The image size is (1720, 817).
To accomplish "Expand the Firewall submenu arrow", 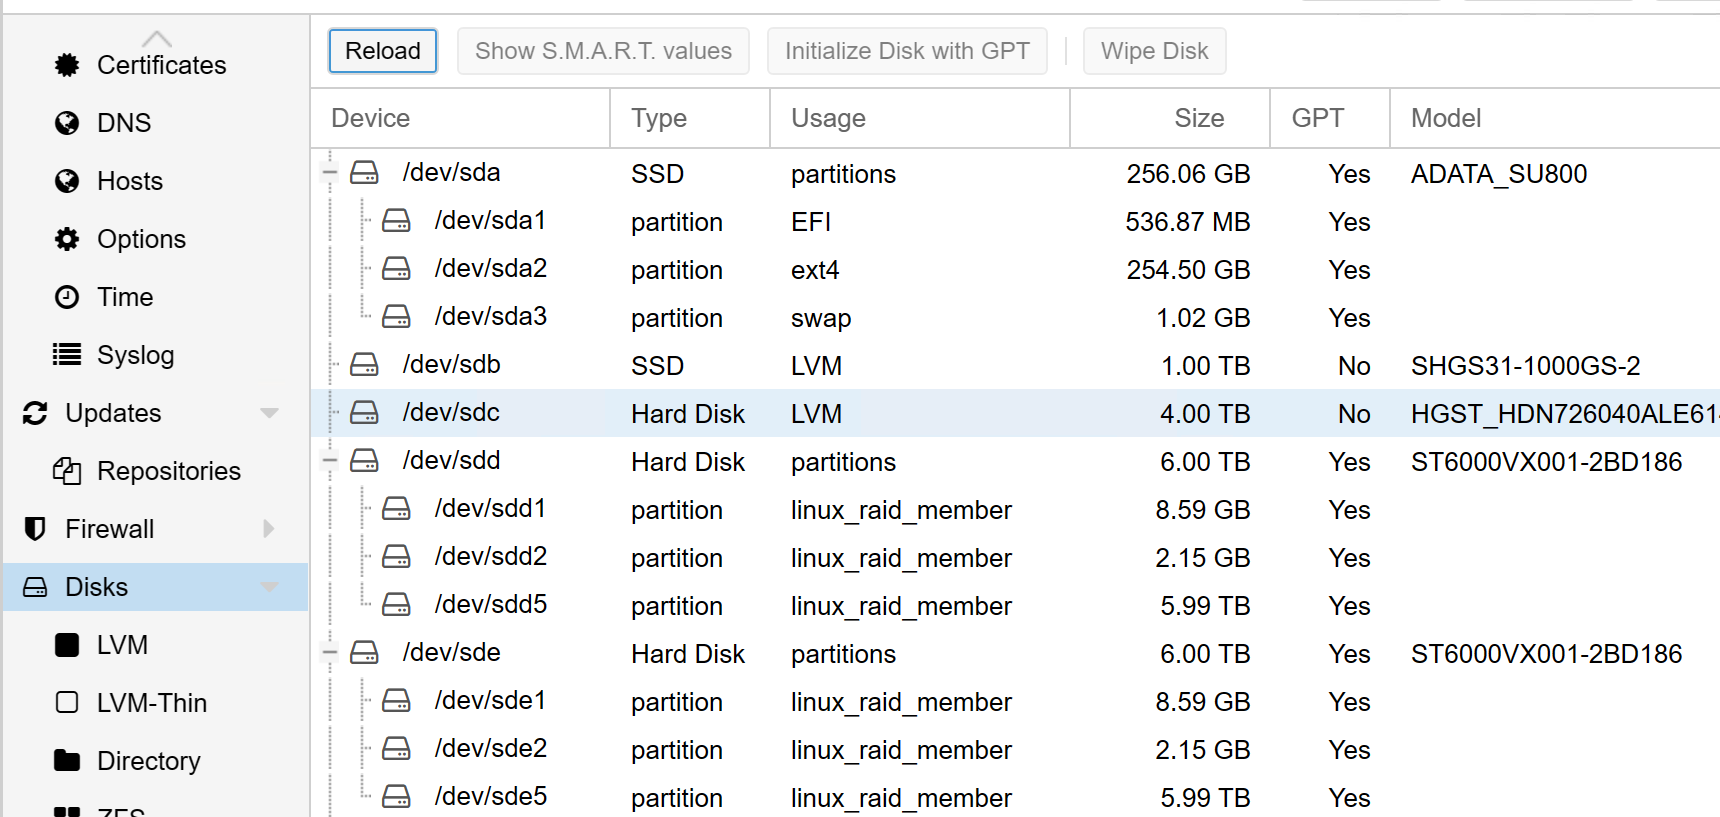I will (x=269, y=529).
